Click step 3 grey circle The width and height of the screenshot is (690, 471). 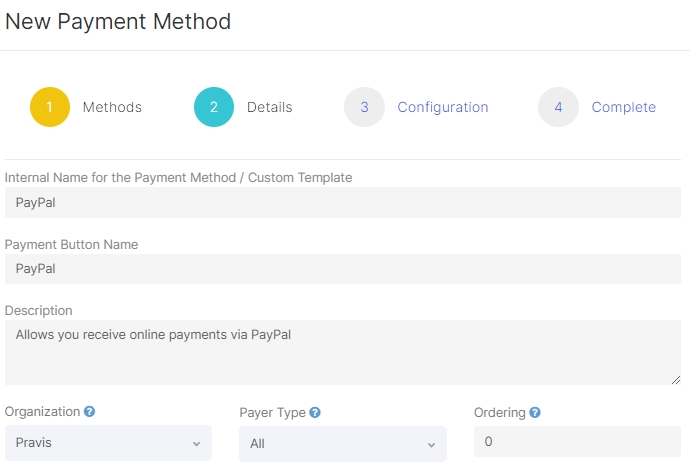coord(364,107)
